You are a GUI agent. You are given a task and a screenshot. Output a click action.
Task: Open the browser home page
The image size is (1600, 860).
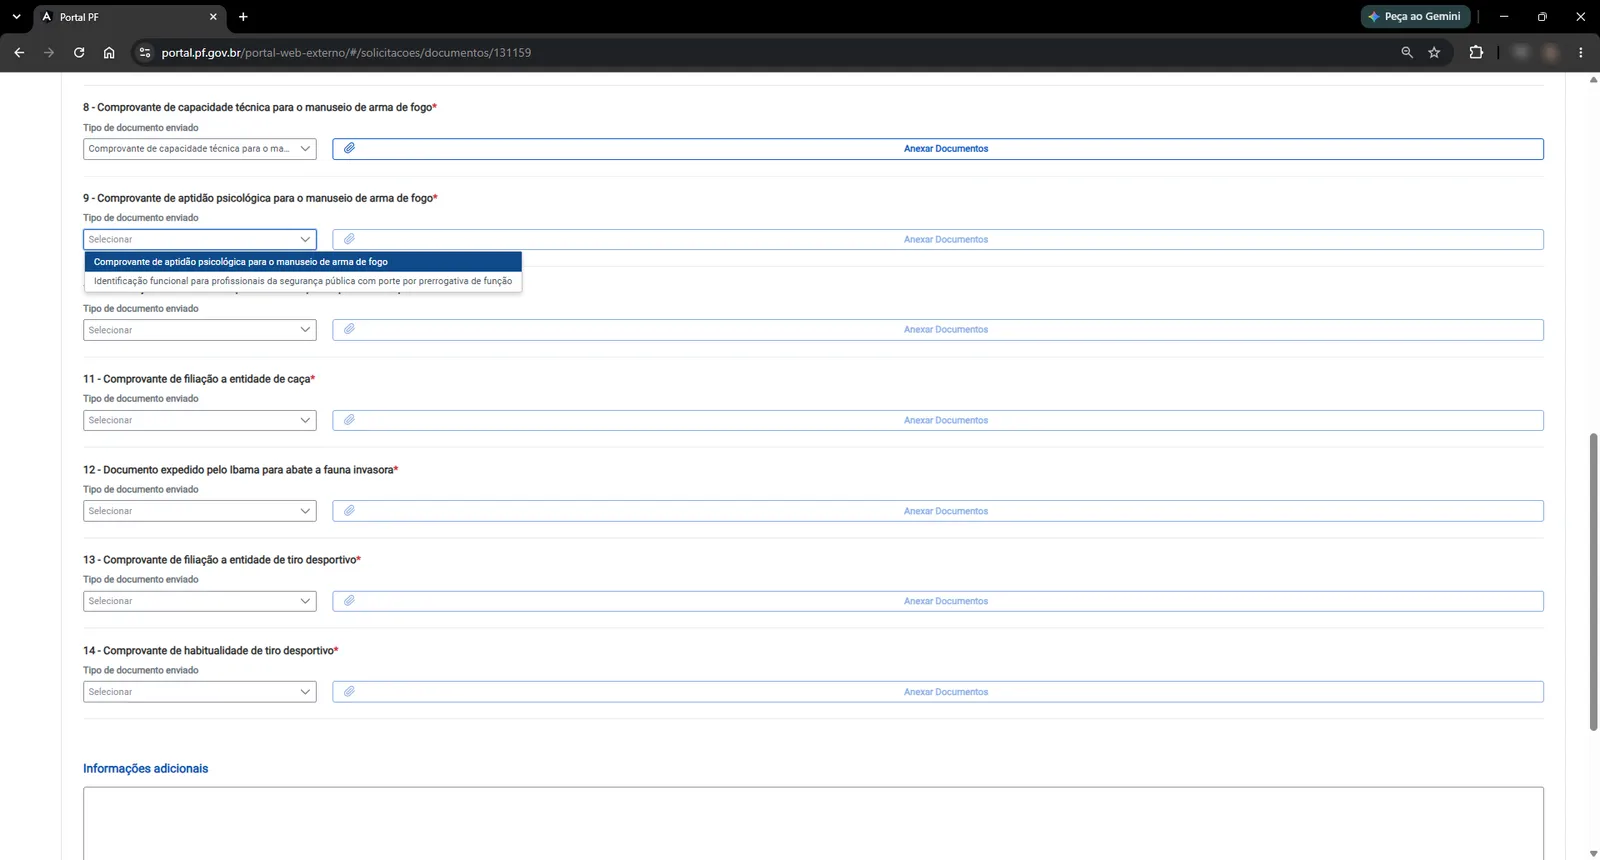pos(109,52)
